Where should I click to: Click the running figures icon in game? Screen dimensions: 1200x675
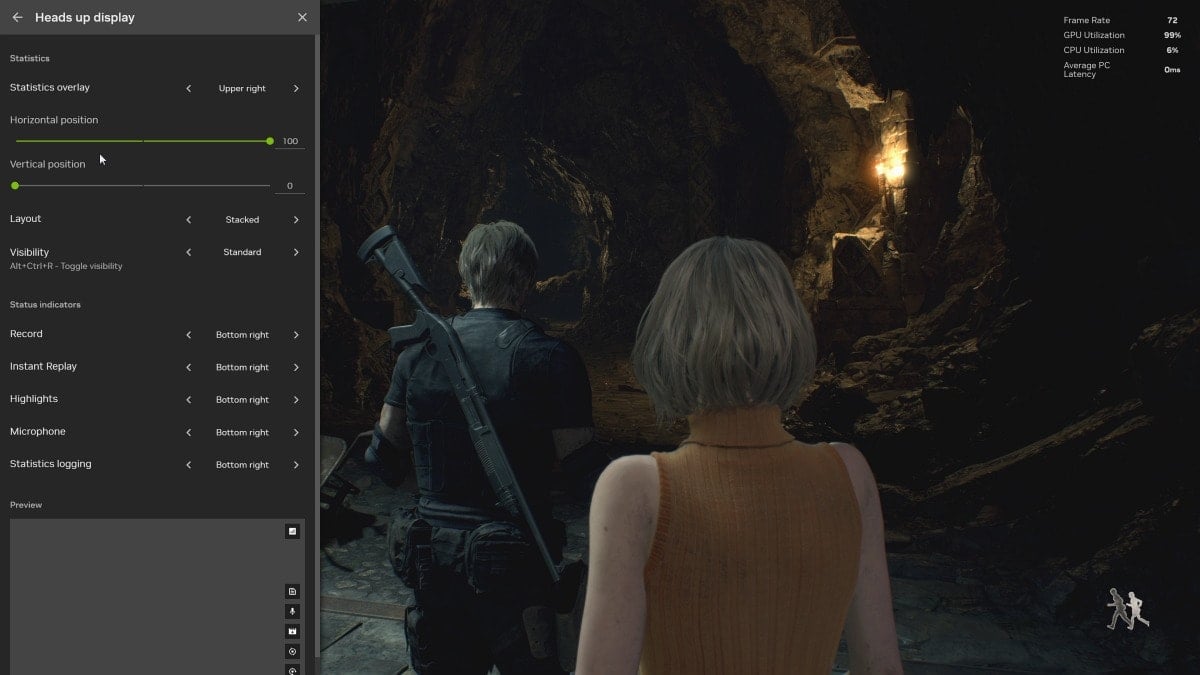1127,609
